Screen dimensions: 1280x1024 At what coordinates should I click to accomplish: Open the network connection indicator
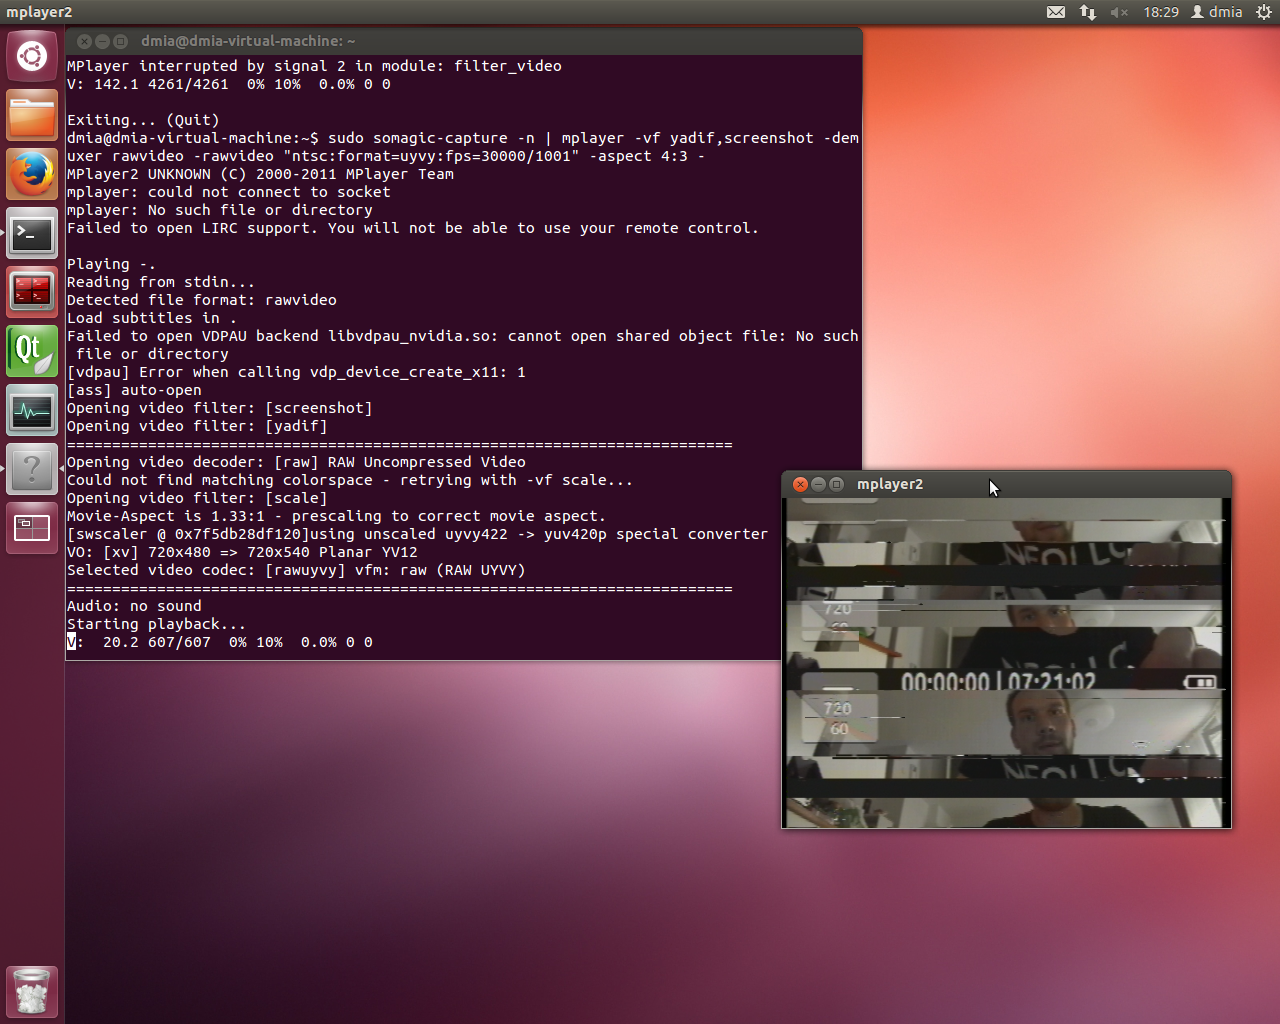pos(1088,12)
